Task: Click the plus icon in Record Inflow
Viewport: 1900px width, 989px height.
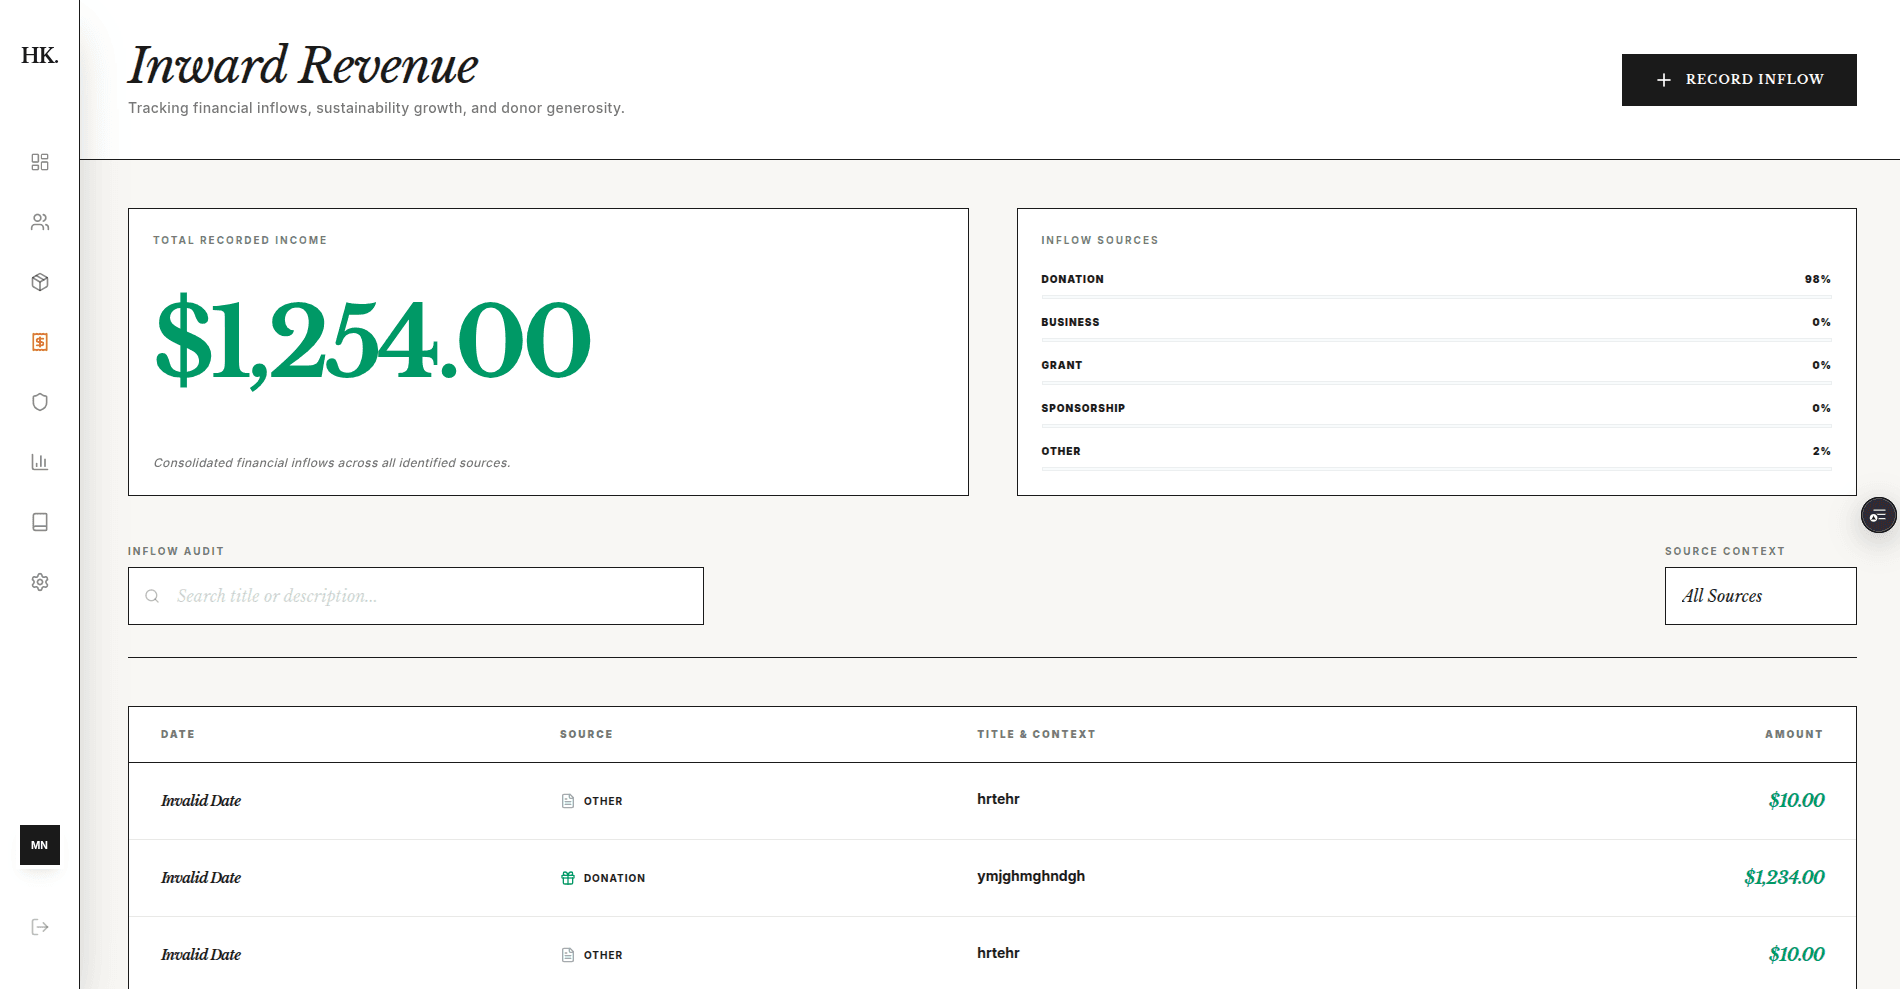Action: (1664, 80)
